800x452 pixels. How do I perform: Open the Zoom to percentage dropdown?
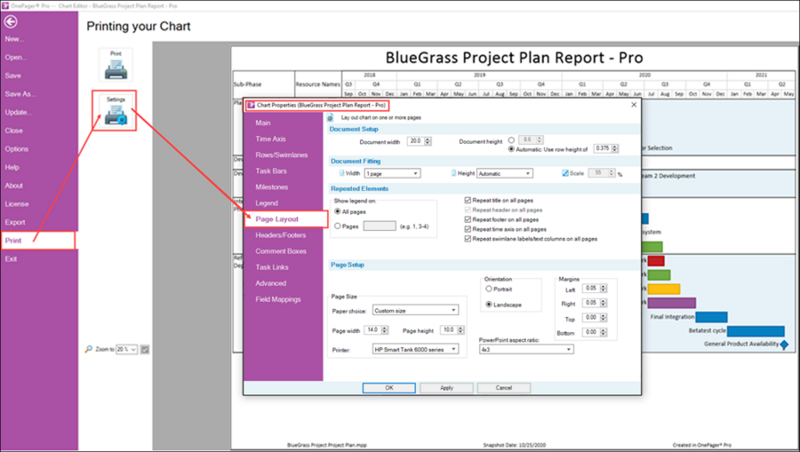point(127,349)
